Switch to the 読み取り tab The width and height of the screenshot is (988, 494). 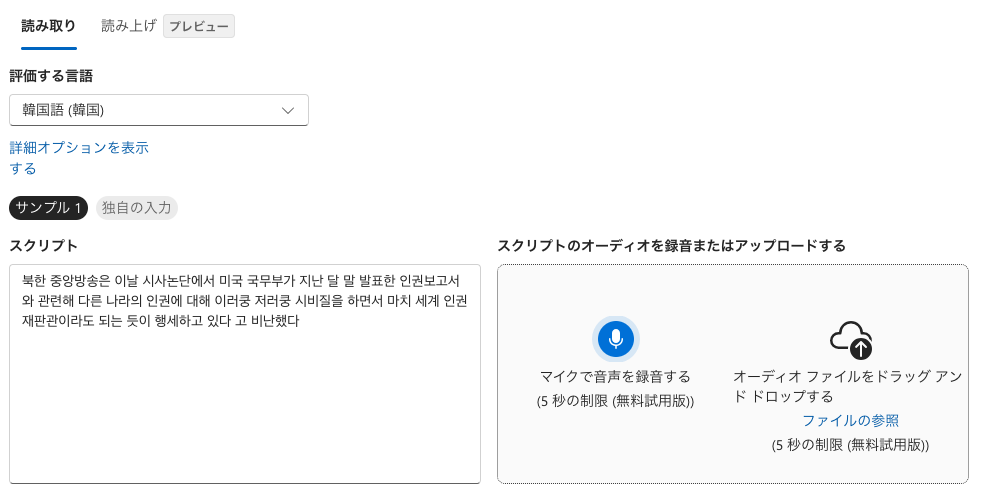coord(48,26)
